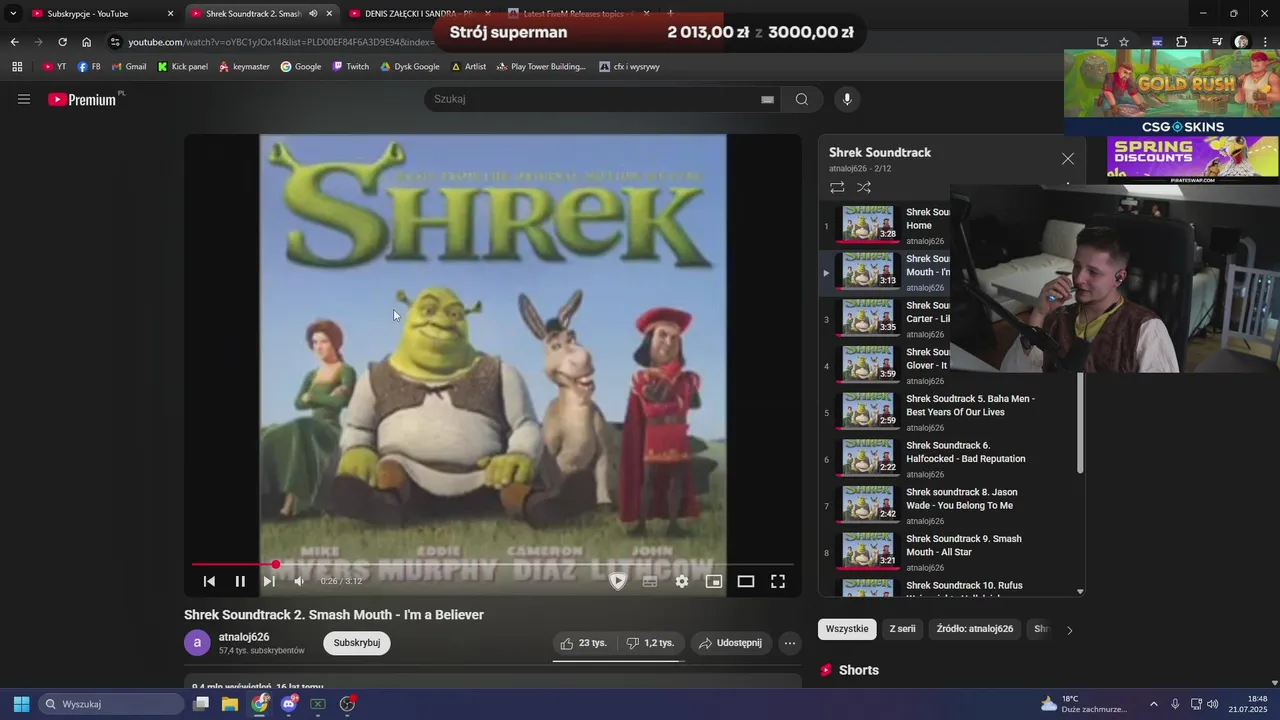
Task: Switch to miniplayer mode
Action: coord(714,581)
